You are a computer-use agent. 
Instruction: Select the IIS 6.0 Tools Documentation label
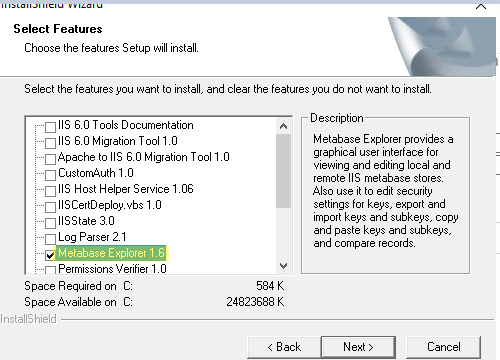pos(126,125)
